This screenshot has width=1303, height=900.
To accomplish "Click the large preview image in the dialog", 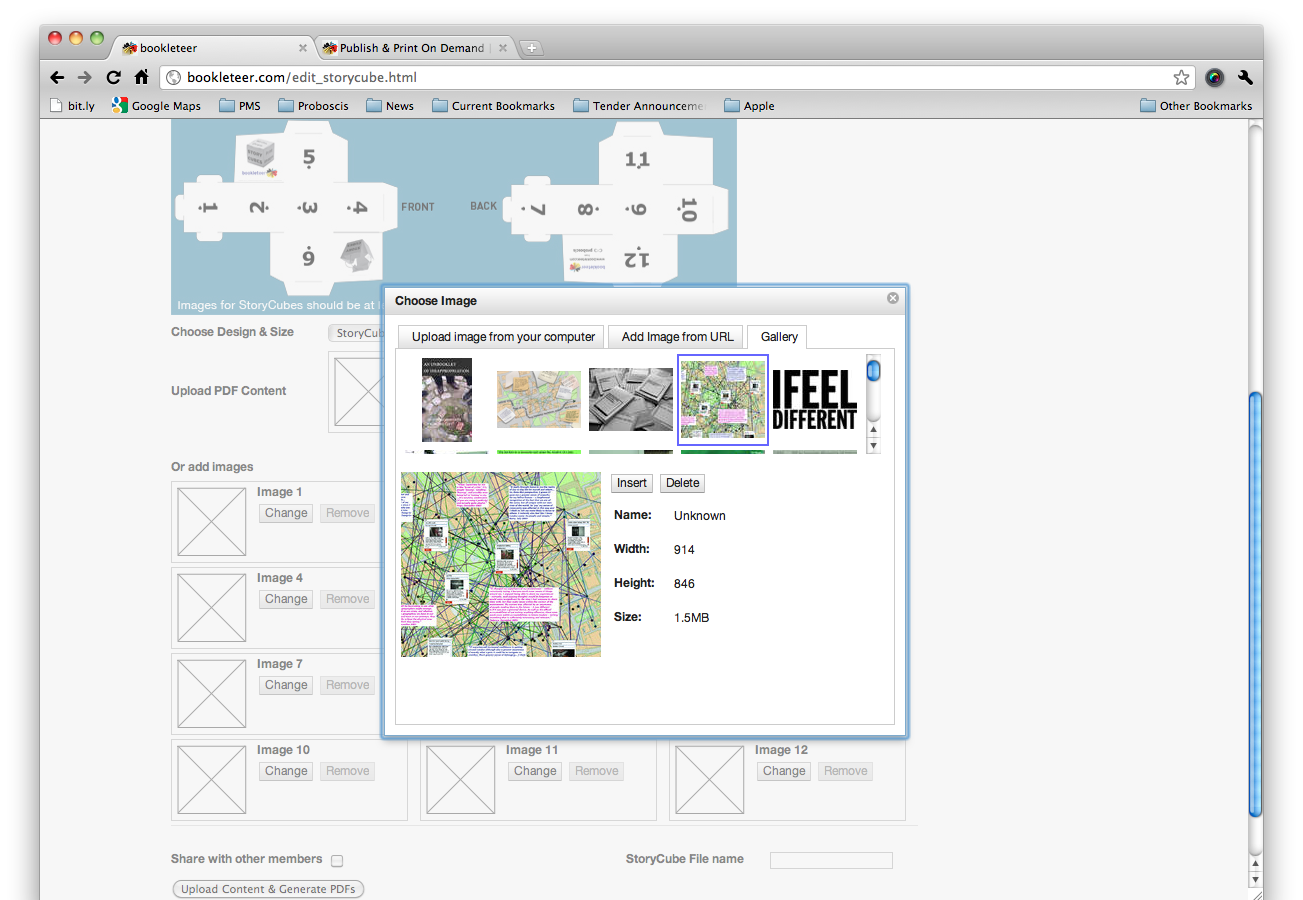I will click(x=501, y=564).
